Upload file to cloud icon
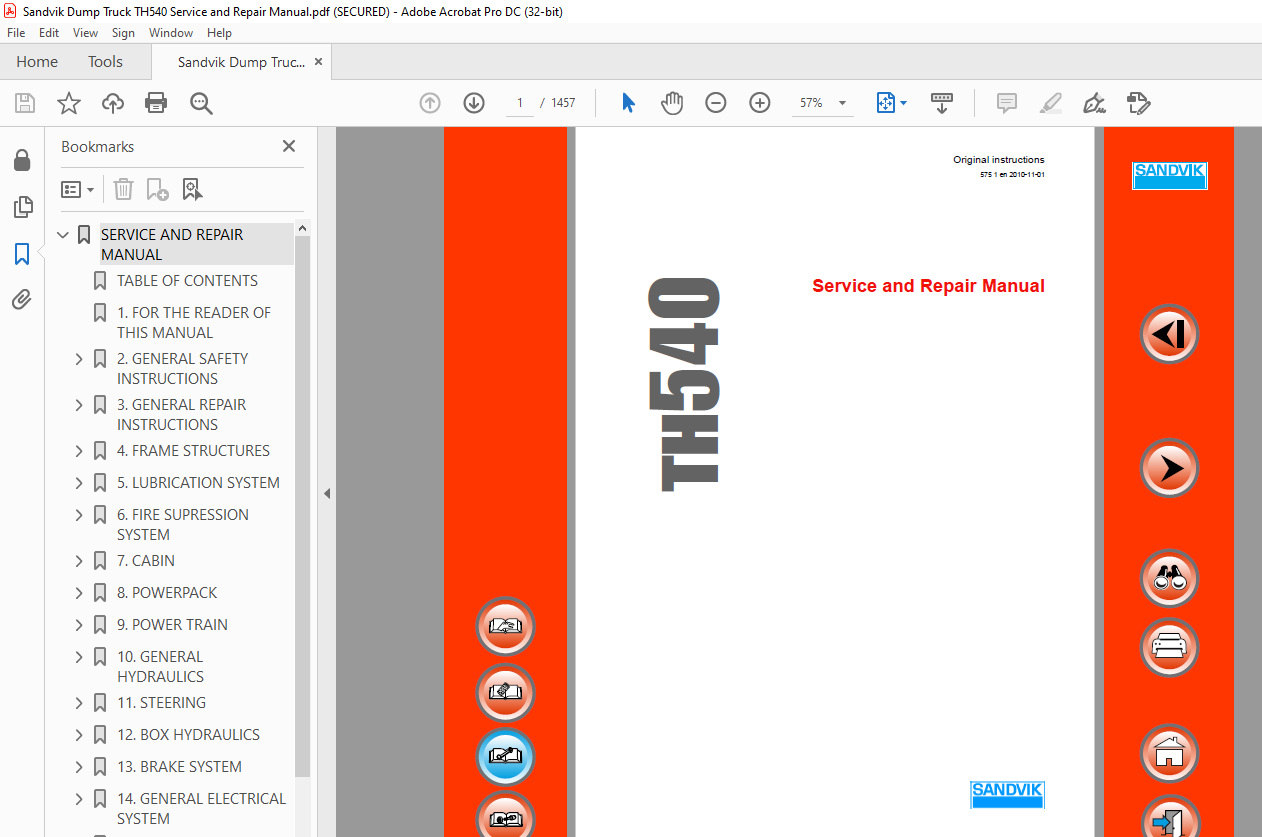This screenshot has width=1262, height=837. 113,103
